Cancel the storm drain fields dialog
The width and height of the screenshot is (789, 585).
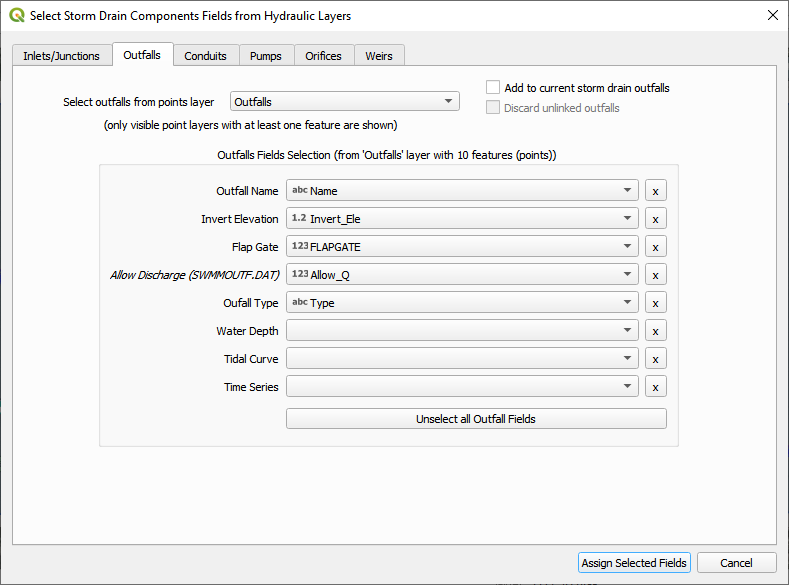tap(736, 563)
